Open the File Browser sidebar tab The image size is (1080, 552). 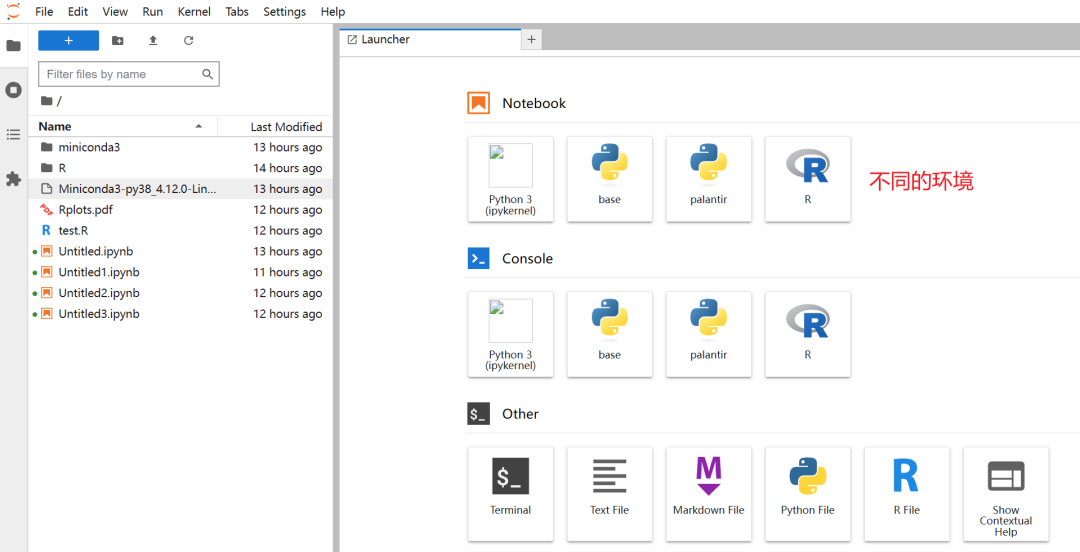coord(13,45)
